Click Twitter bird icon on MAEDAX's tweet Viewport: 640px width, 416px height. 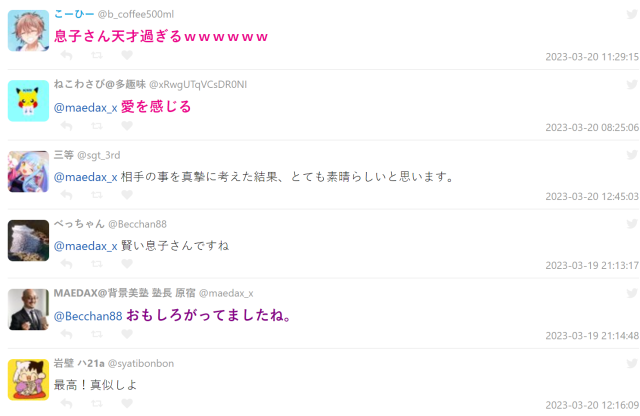632,293
